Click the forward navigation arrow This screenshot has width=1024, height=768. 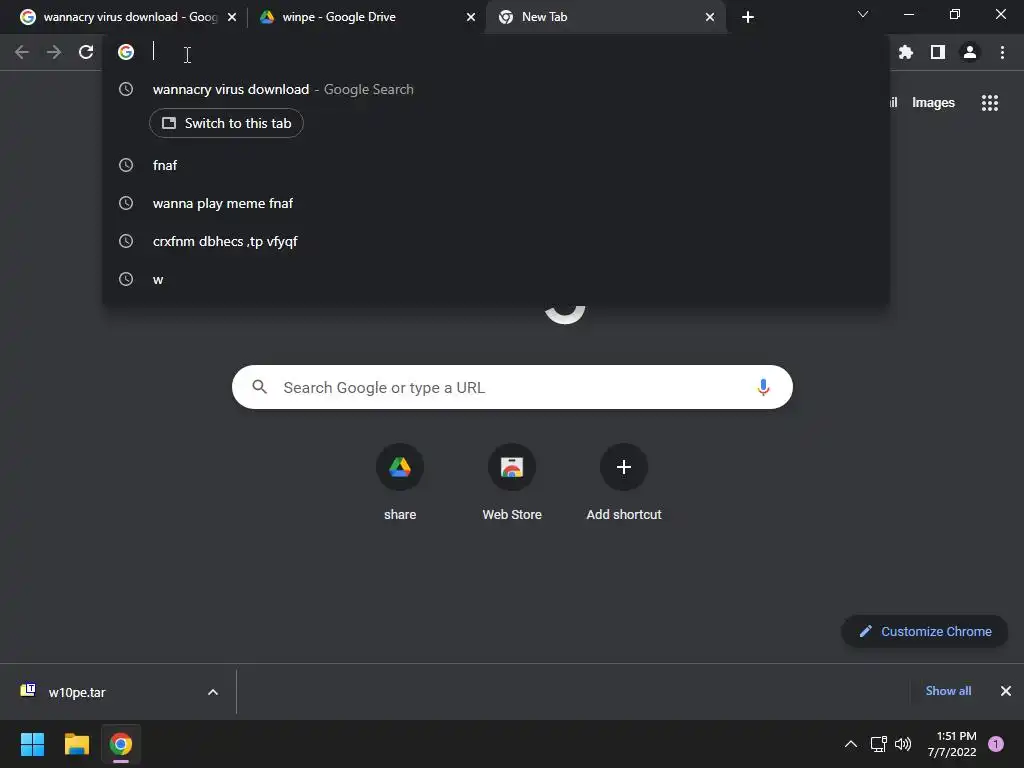click(x=54, y=52)
